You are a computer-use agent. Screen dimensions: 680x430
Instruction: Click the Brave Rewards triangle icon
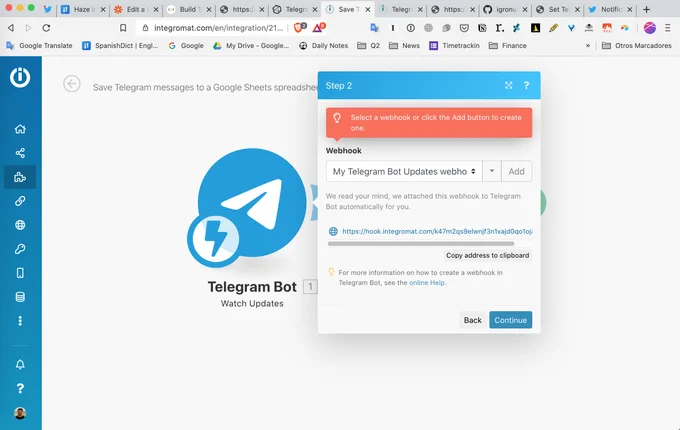[318, 28]
